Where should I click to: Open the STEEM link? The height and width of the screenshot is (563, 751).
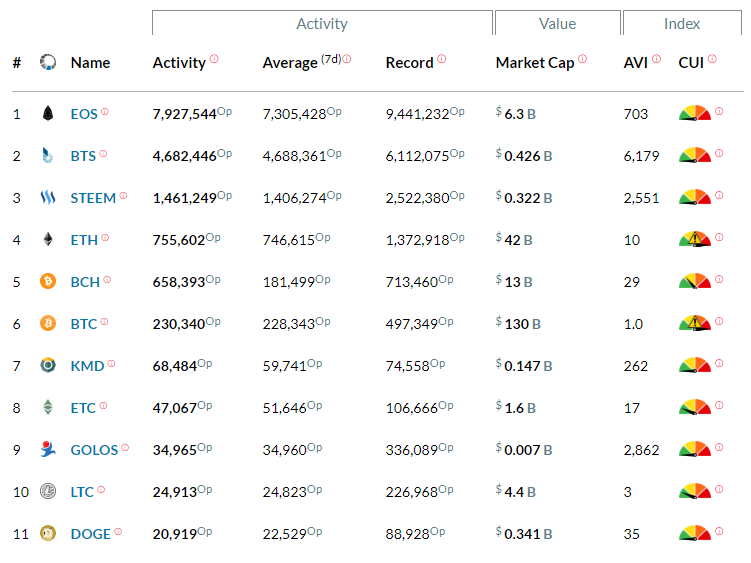93,198
